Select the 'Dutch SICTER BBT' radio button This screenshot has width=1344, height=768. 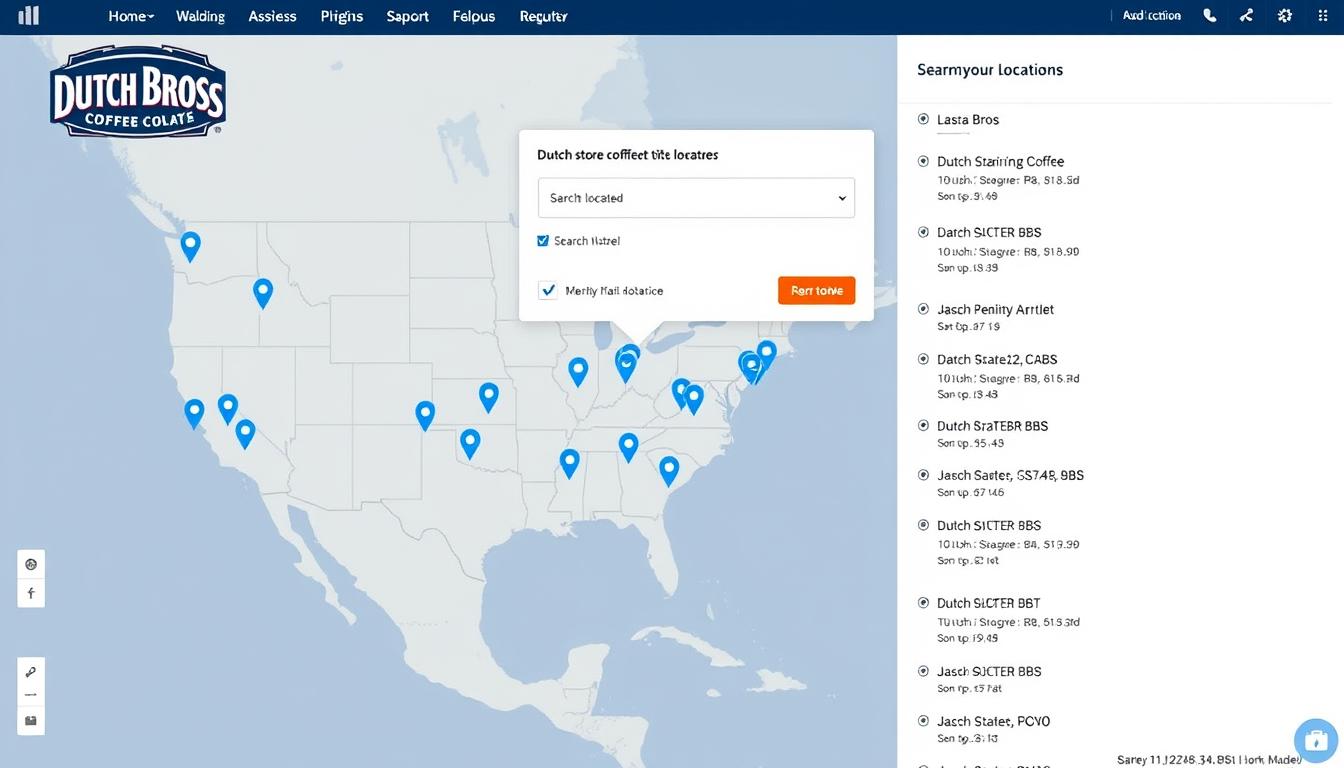click(x=923, y=603)
